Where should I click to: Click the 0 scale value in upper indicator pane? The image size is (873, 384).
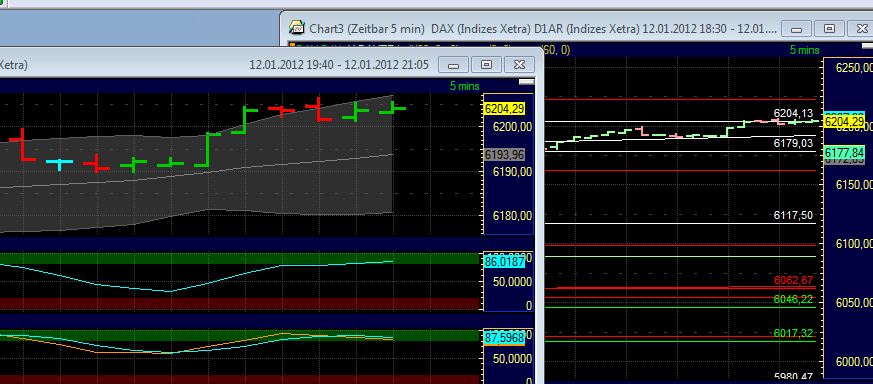529,306
